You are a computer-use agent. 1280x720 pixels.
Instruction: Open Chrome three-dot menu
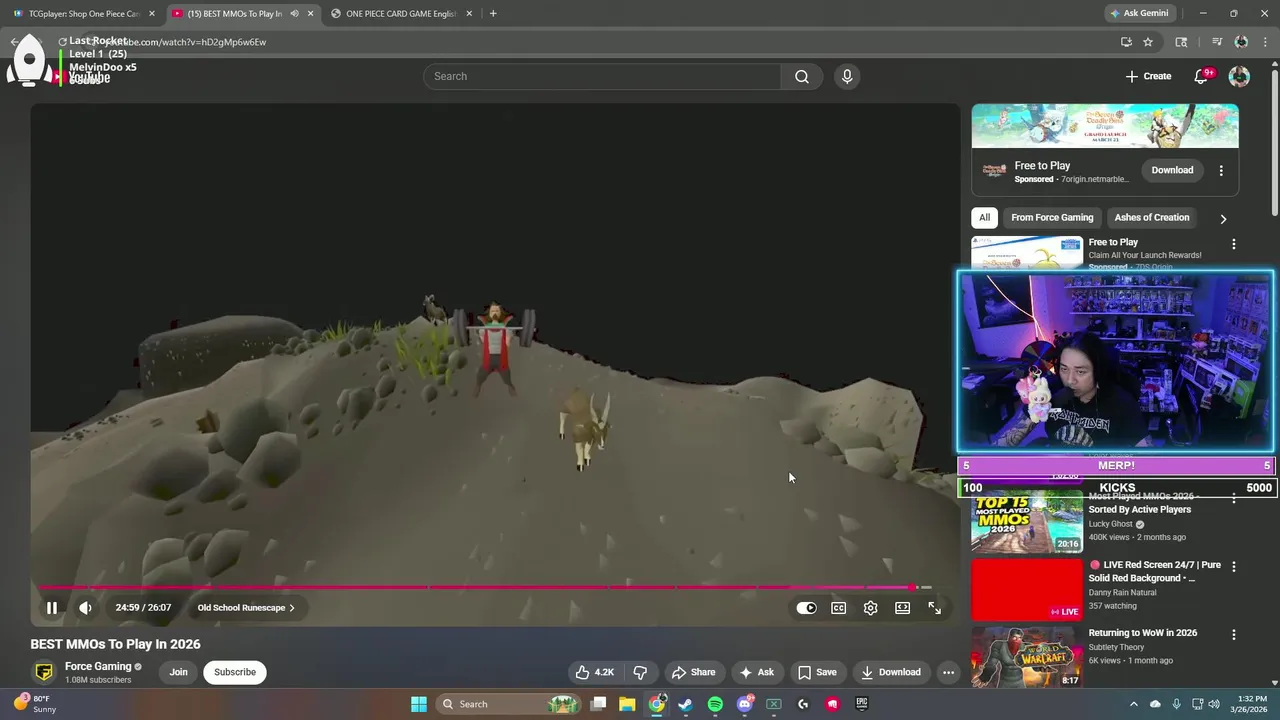pyautogui.click(x=1264, y=42)
